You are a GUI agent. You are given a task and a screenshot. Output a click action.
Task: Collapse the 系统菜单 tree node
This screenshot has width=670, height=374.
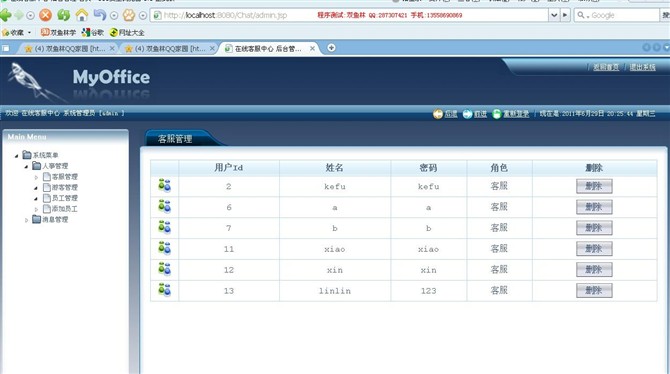(x=16, y=156)
